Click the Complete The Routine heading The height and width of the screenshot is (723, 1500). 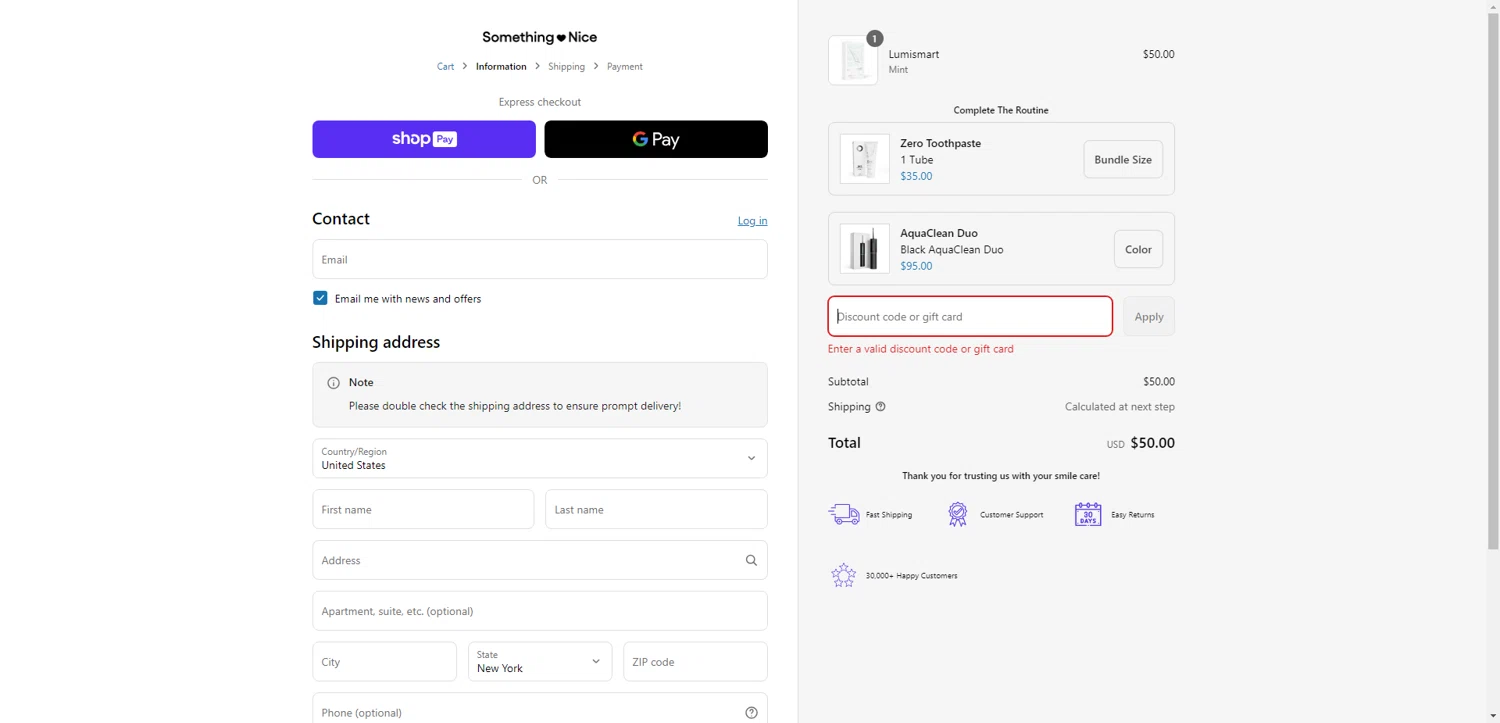1001,110
